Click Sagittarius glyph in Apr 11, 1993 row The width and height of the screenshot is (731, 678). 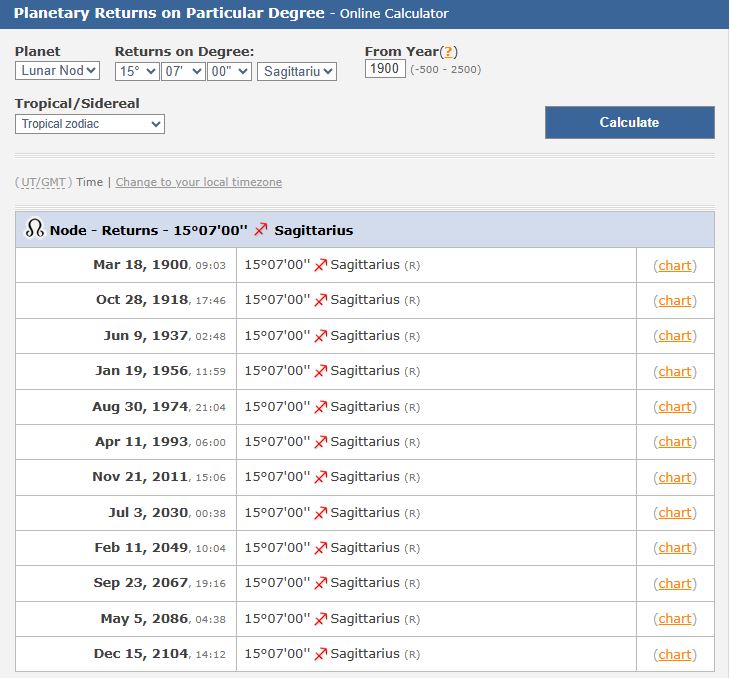click(x=321, y=442)
